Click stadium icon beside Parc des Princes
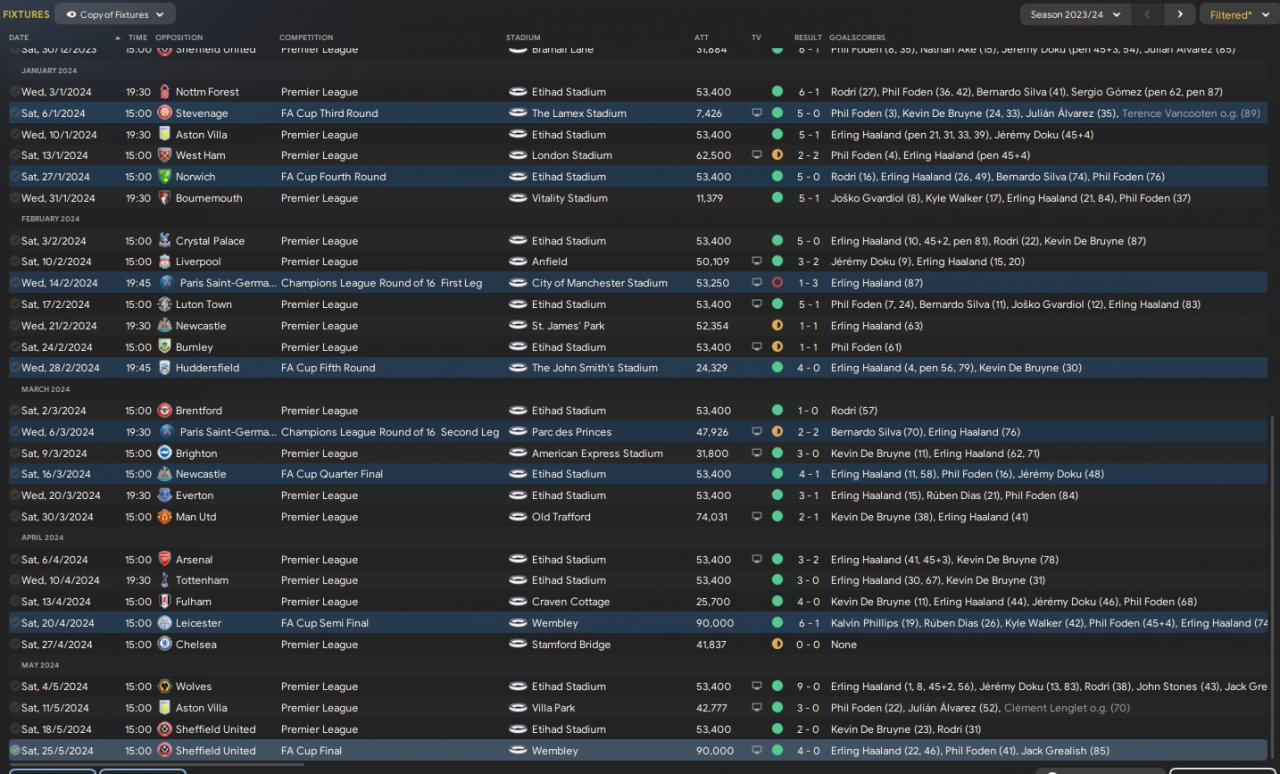The width and height of the screenshot is (1280, 774). pos(518,432)
